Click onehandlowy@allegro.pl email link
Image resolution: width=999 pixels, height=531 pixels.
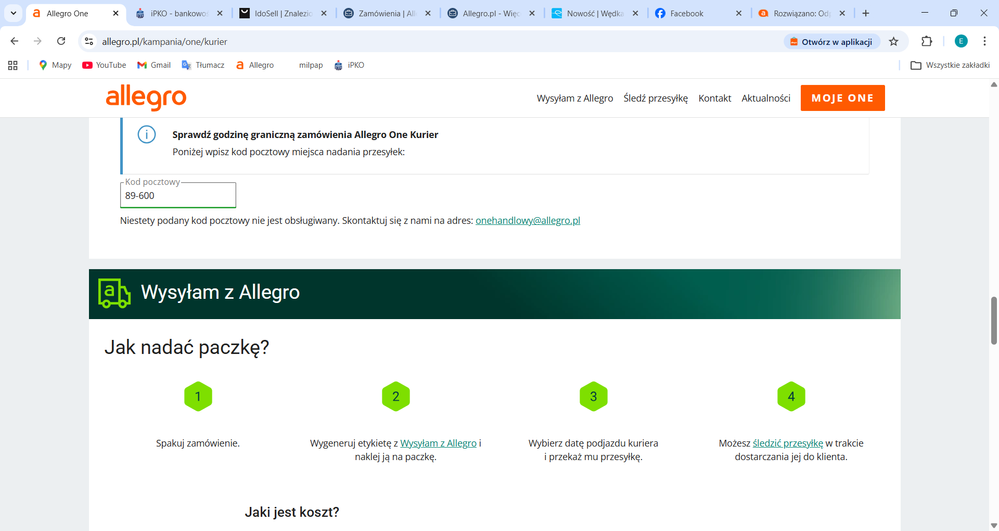point(528,221)
